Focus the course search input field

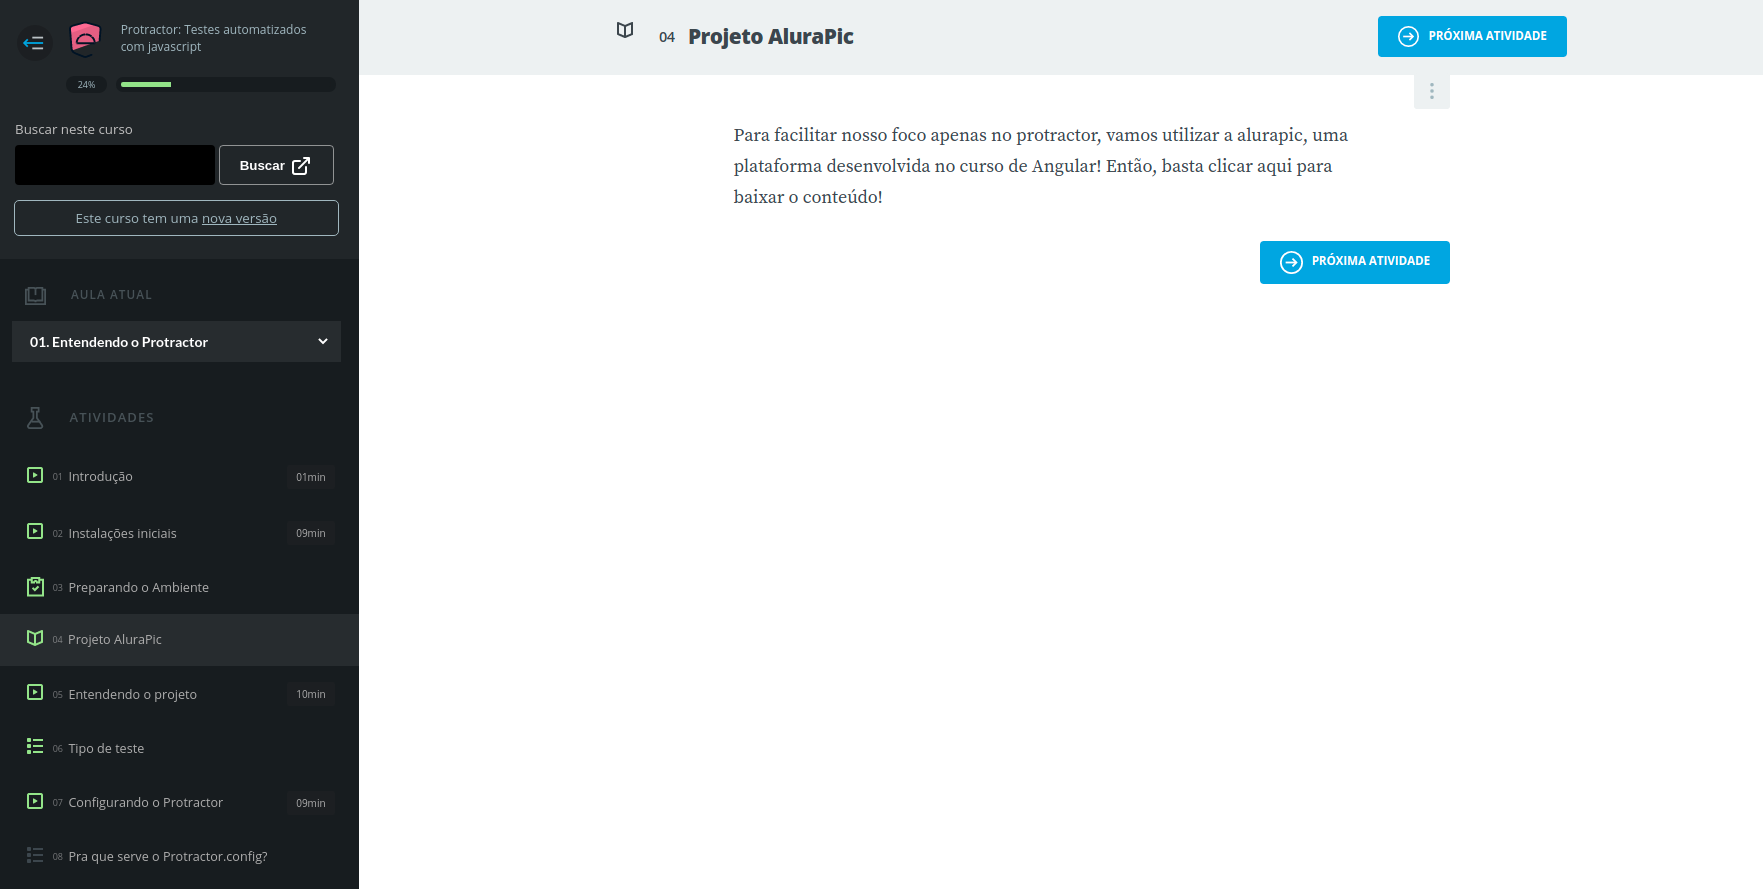click(115, 165)
